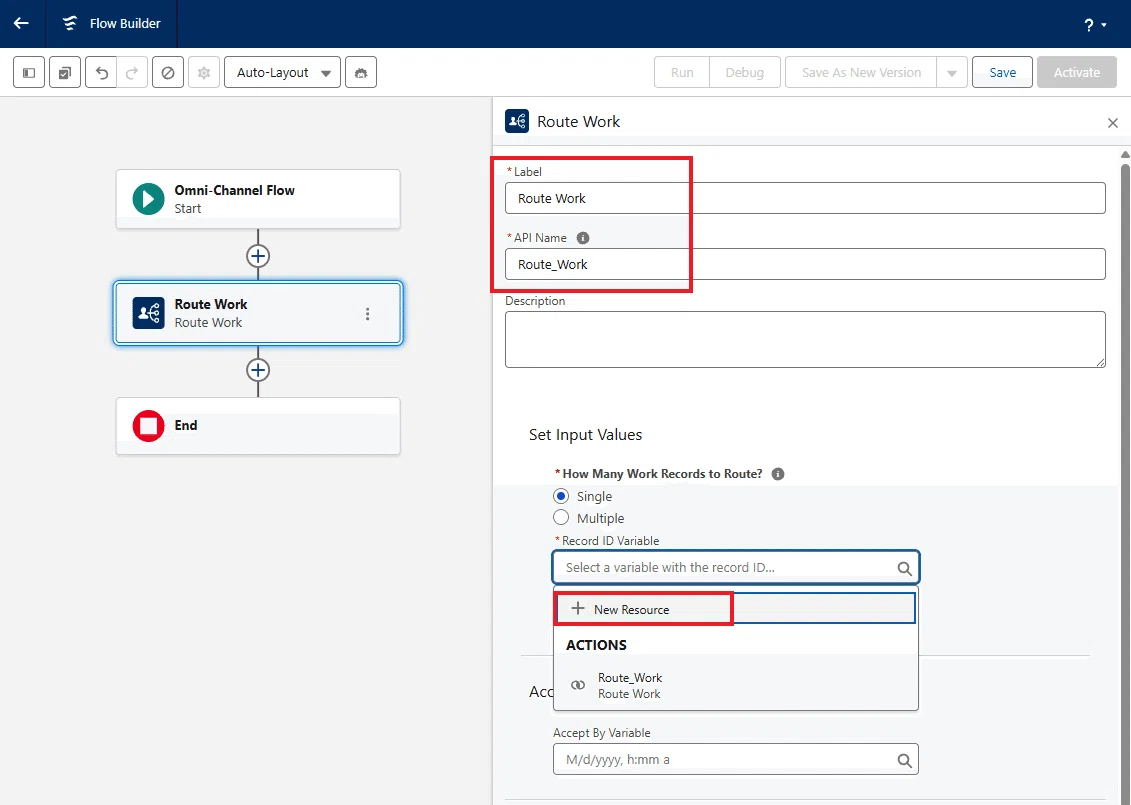Choose New Resource from the dropdown list
1131x805 pixels.
click(x=736, y=609)
